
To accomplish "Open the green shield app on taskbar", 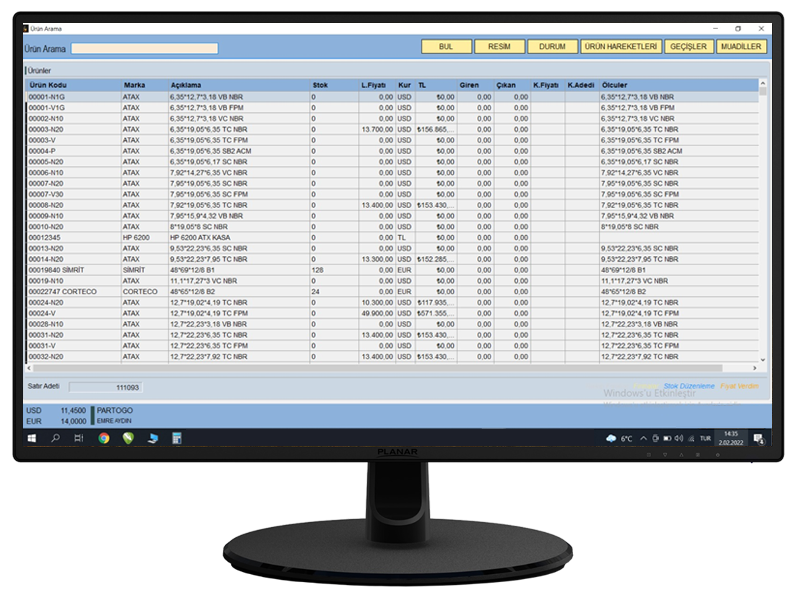I will tap(128, 438).
